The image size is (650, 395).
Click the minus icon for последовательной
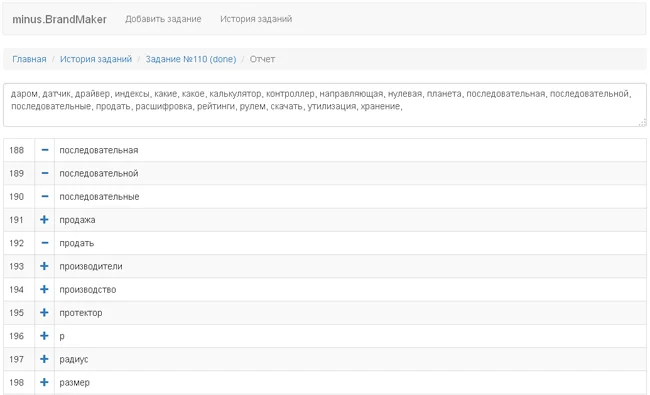tap(45, 173)
